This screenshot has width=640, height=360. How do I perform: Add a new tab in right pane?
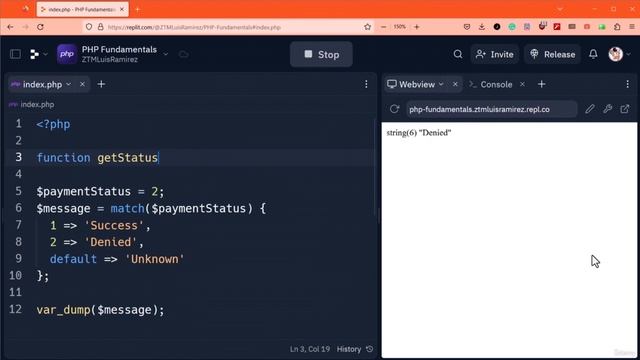tap(542, 84)
